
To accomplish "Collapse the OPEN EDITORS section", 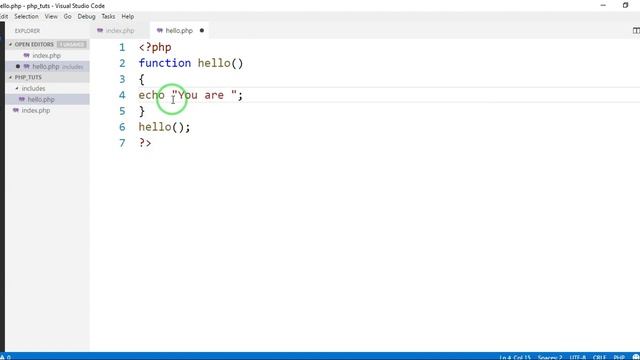I will tap(11, 44).
